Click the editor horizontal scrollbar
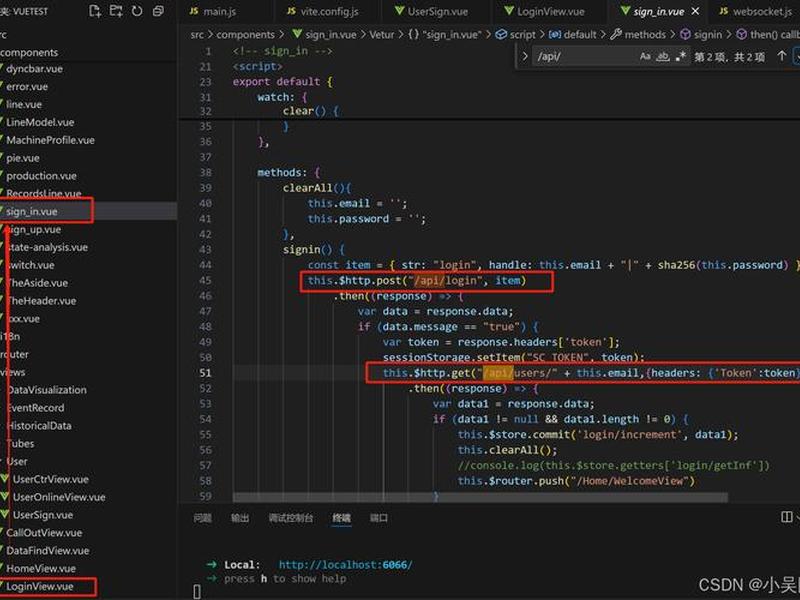The height and width of the screenshot is (600, 800). pyautogui.click(x=480, y=497)
